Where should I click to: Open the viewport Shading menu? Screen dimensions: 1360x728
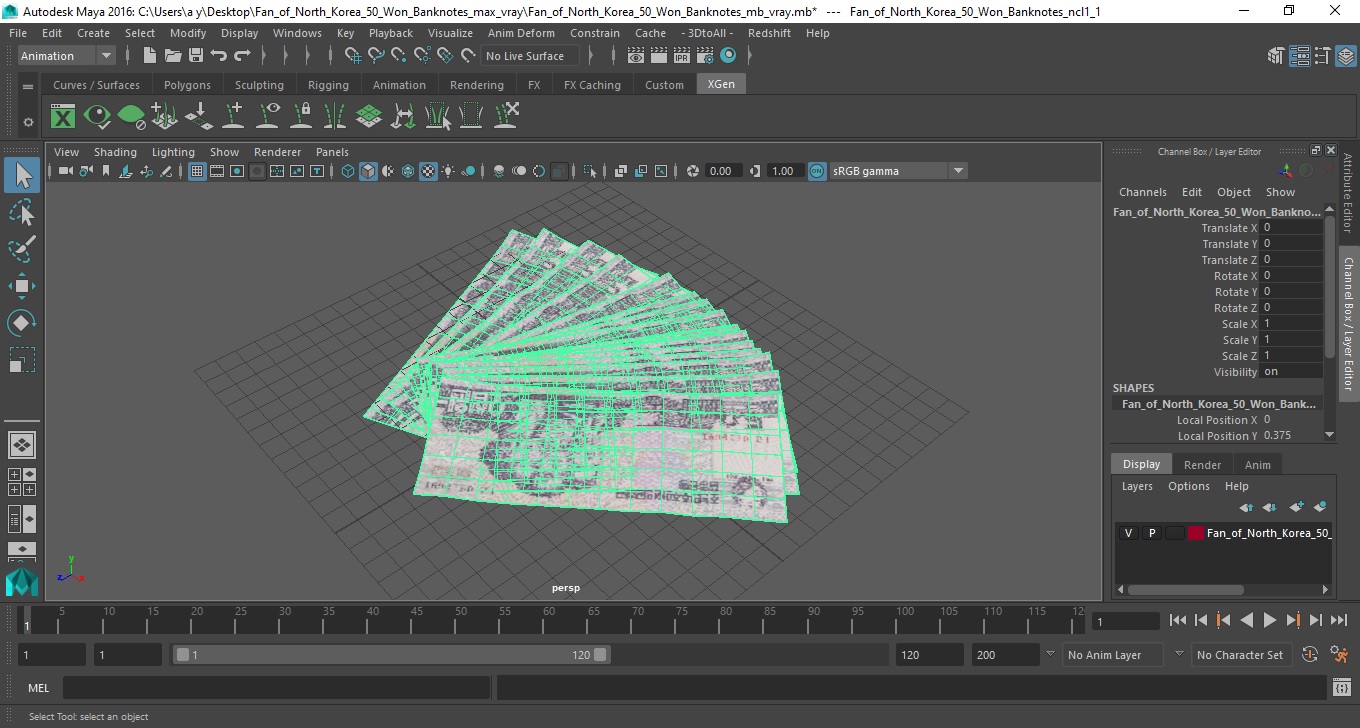tap(115, 152)
